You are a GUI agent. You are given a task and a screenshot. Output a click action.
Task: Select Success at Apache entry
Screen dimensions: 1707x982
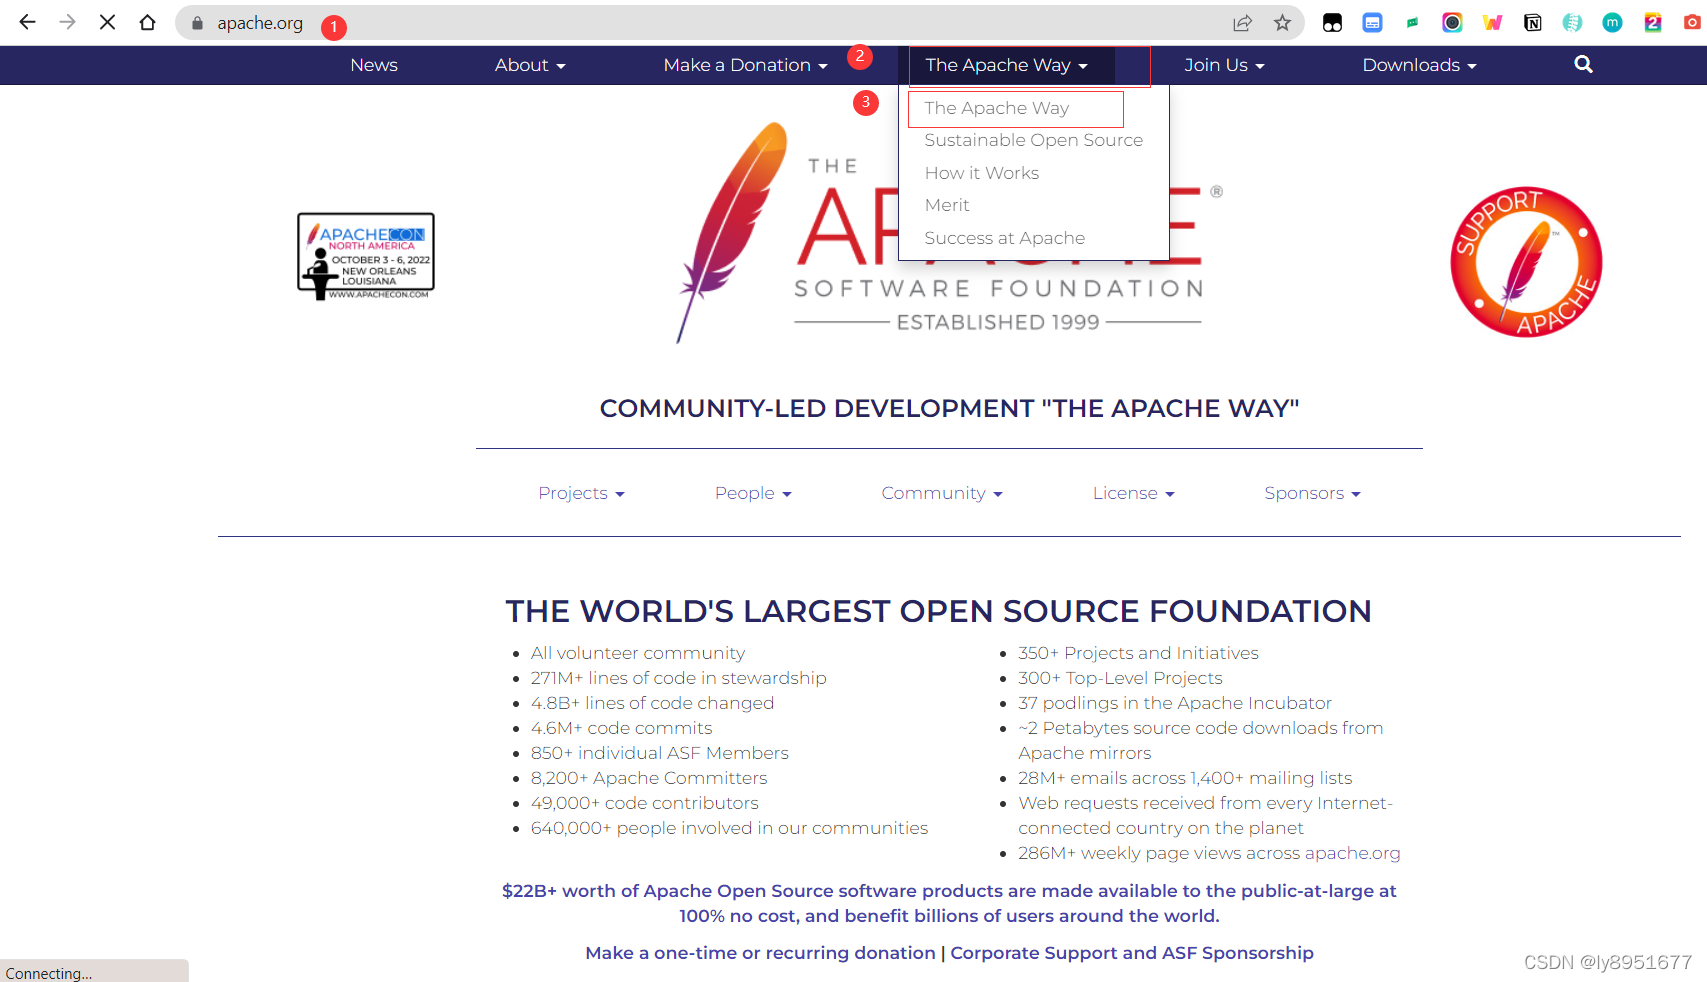tap(1004, 238)
